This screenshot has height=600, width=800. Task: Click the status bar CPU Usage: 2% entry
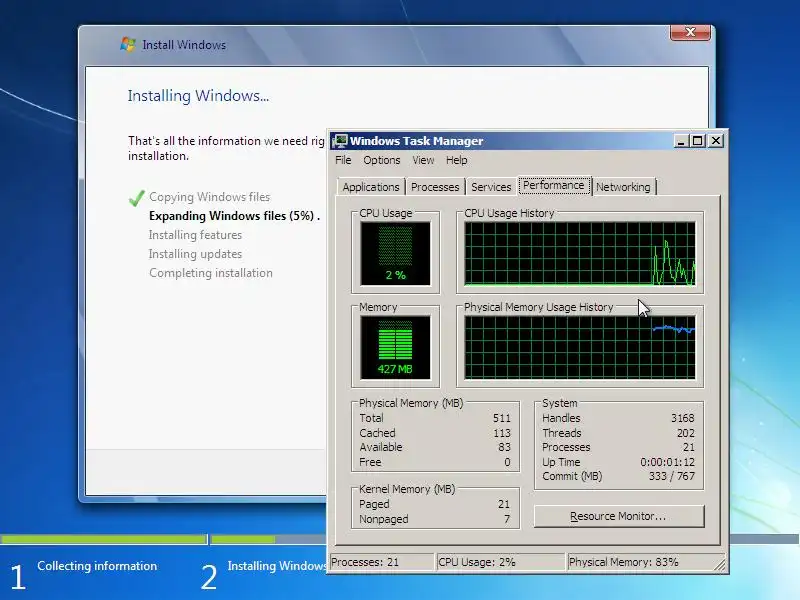pos(501,562)
